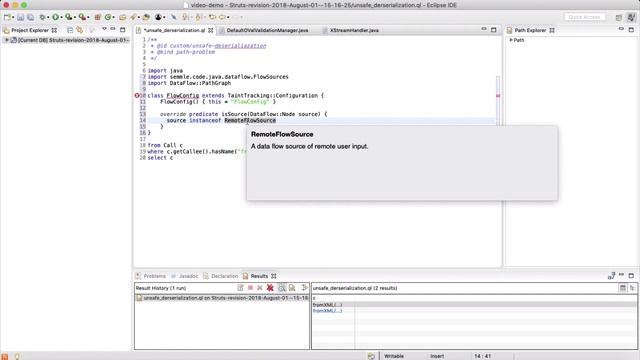The image size is (640, 360).
Task: Close the unsafe_deserialization.ql editor tab
Action: (211, 30)
